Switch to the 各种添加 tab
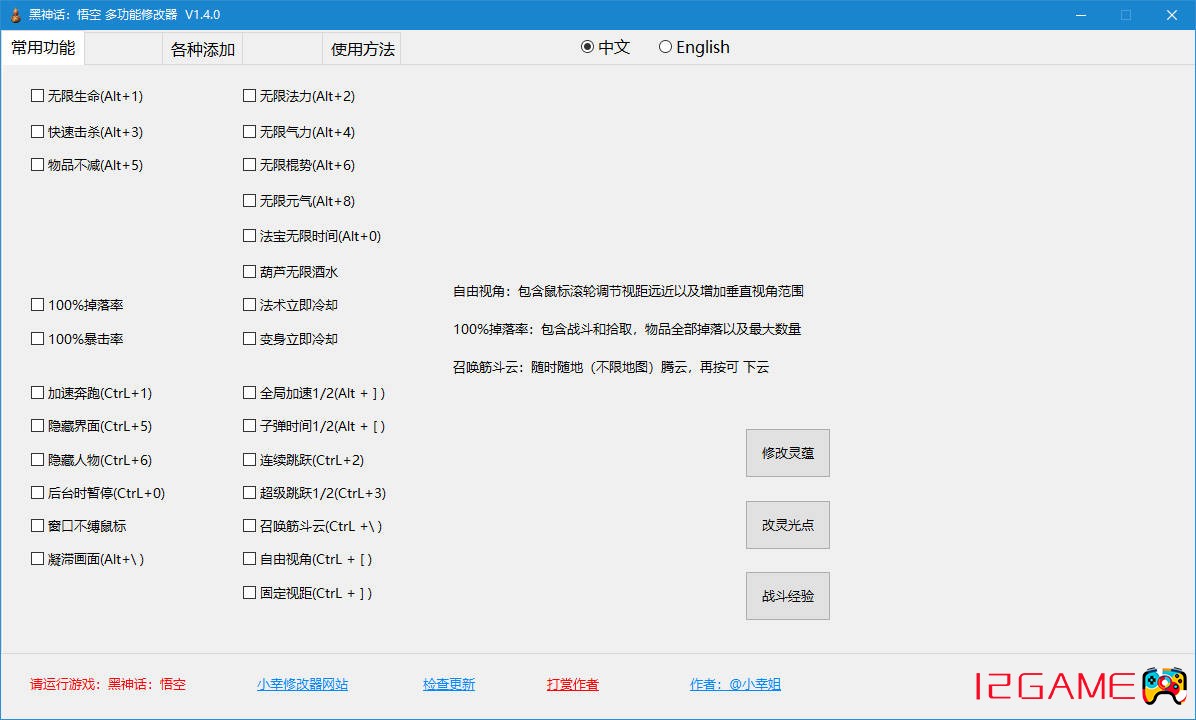Viewport: 1196px width, 720px height. (x=202, y=50)
